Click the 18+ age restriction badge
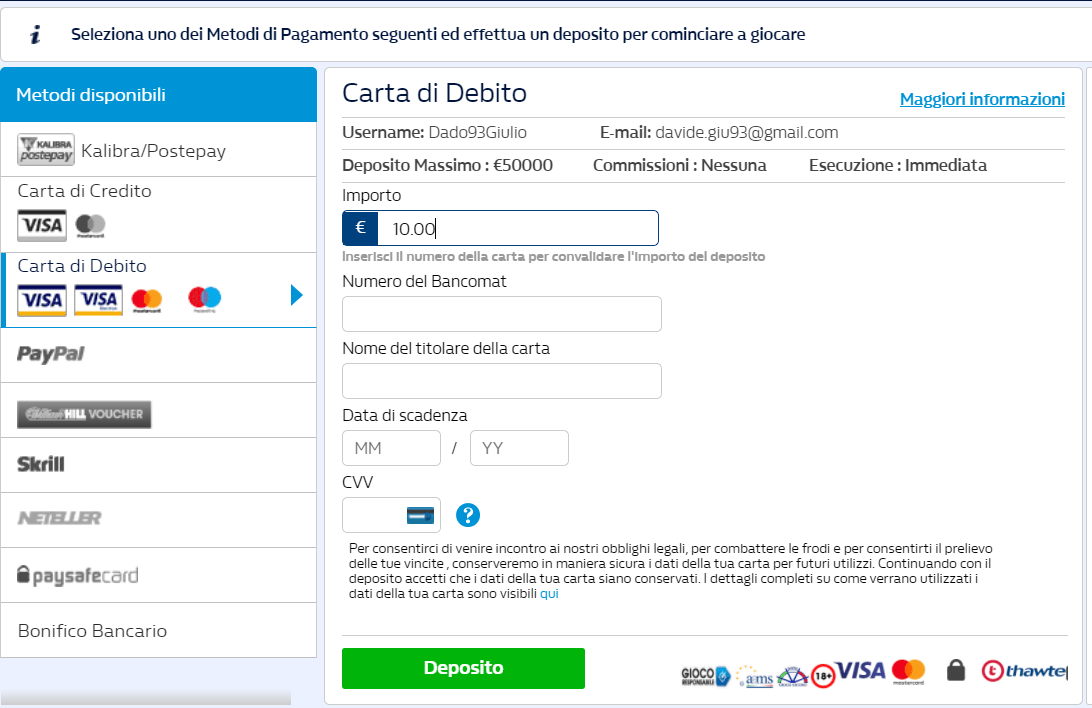 pyautogui.click(x=823, y=675)
